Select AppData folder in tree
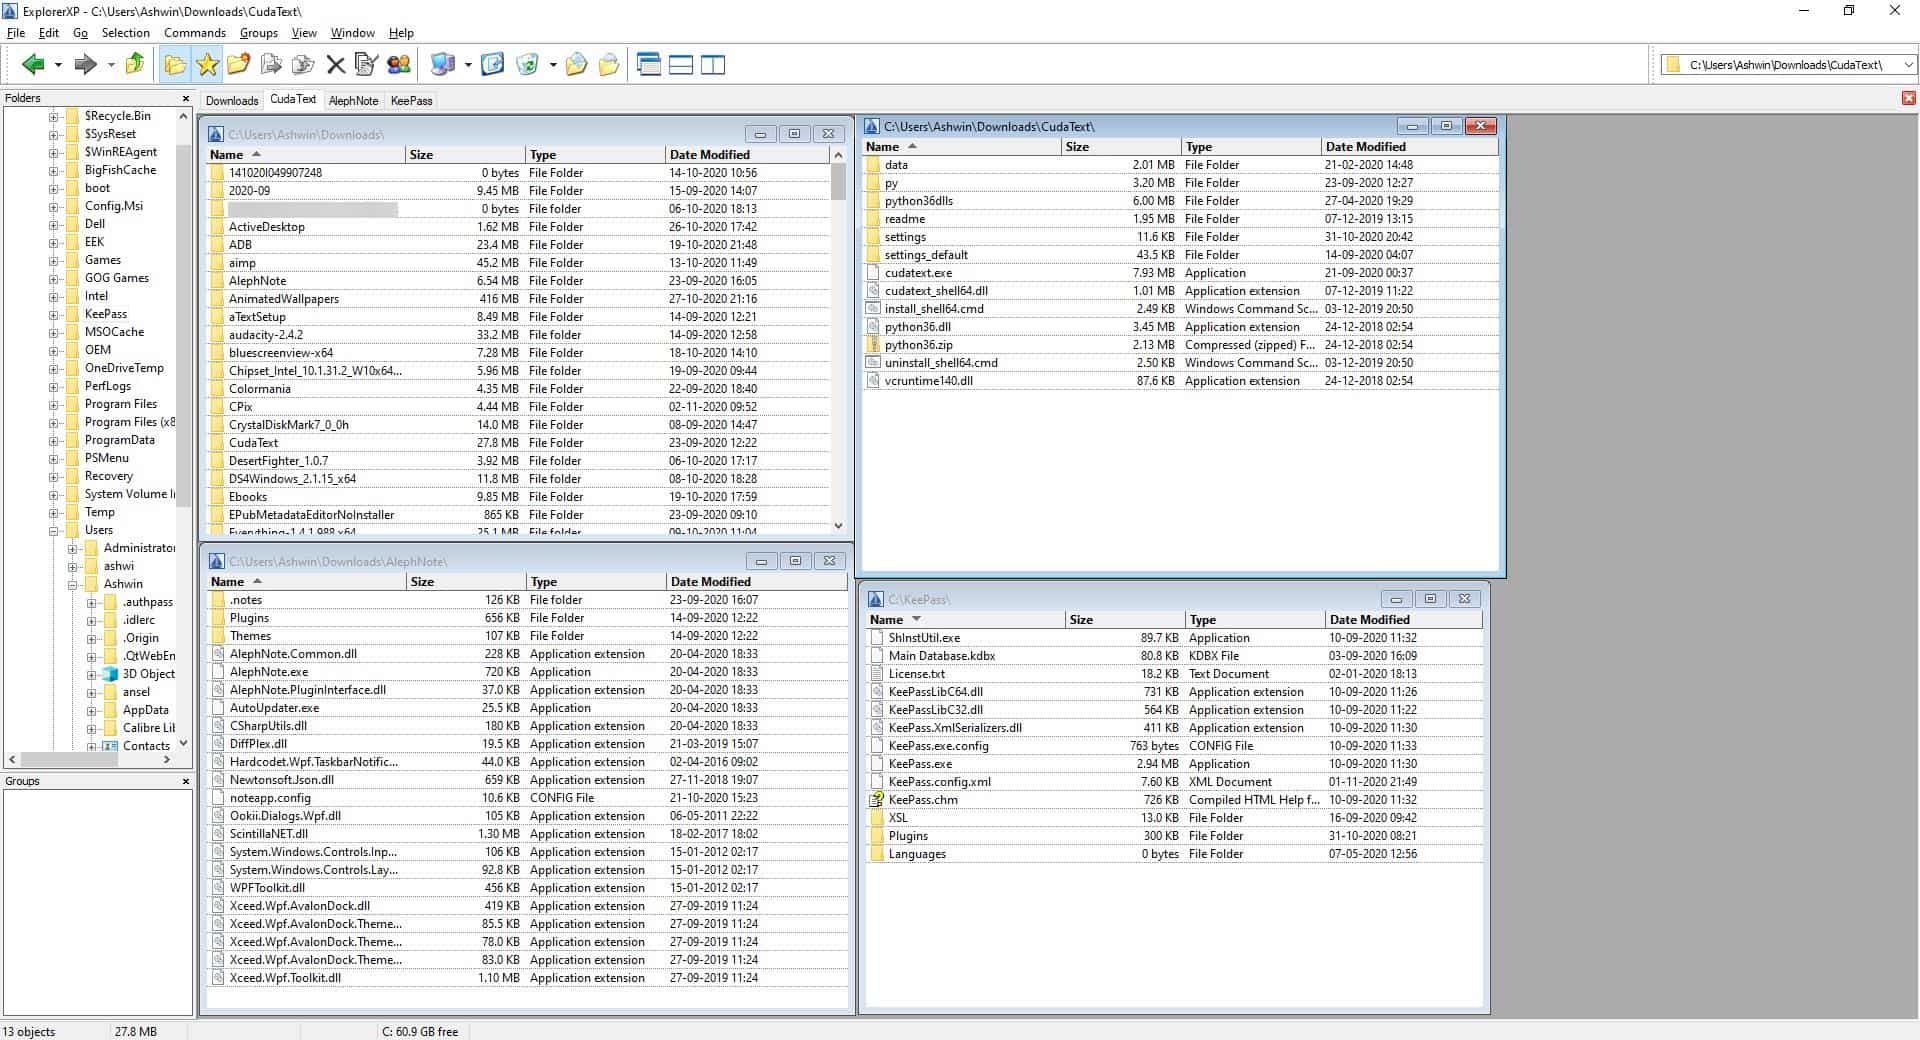 [x=146, y=710]
